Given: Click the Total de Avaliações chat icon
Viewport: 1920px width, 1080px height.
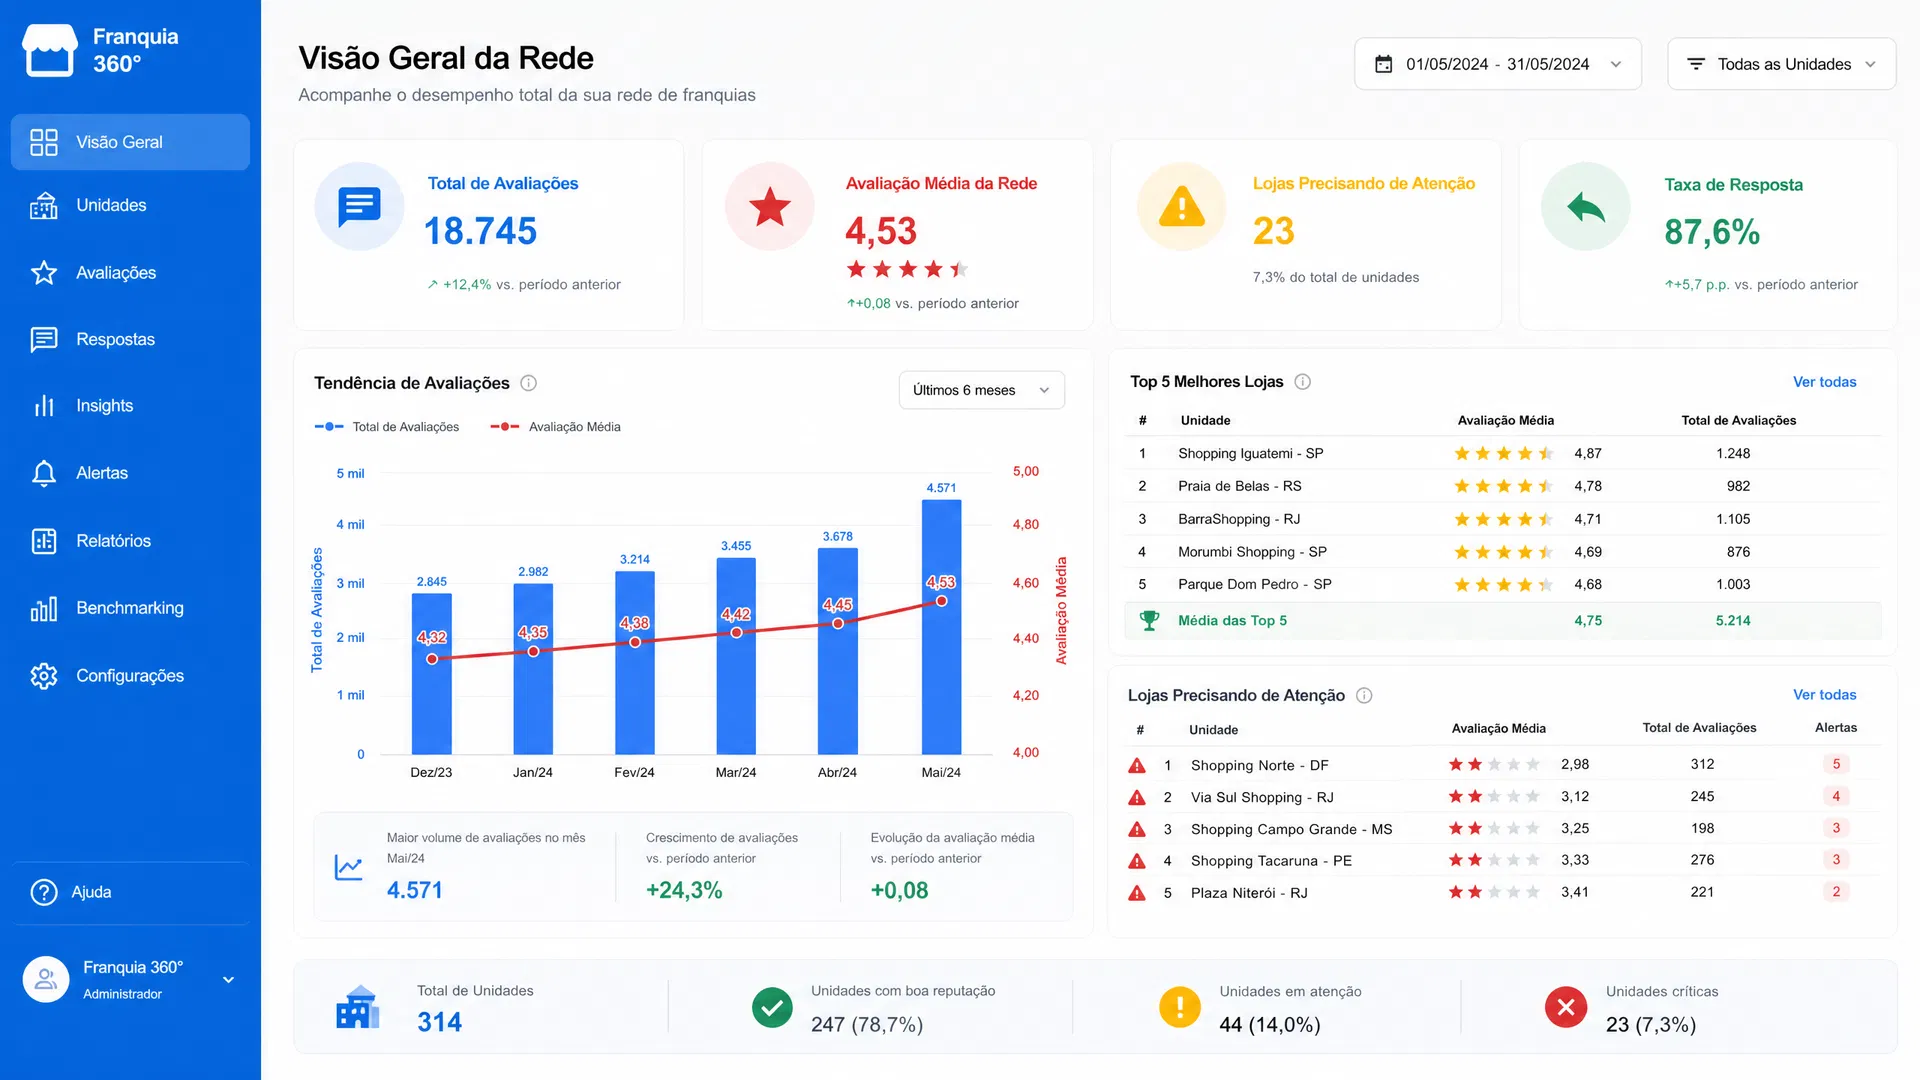Looking at the screenshot, I should pos(359,206).
